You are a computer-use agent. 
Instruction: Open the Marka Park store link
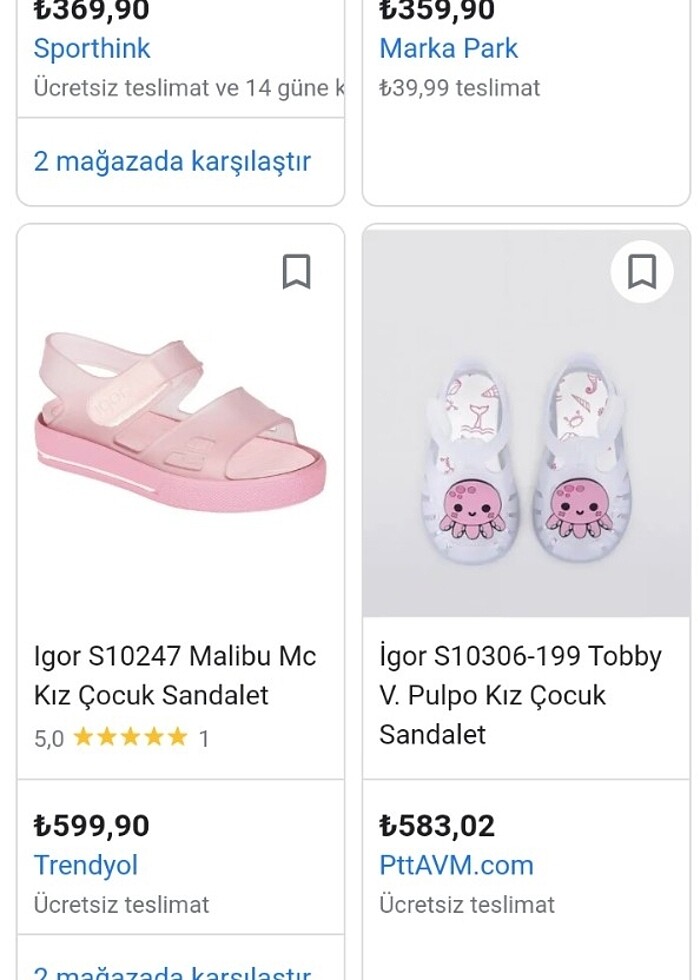tap(448, 48)
